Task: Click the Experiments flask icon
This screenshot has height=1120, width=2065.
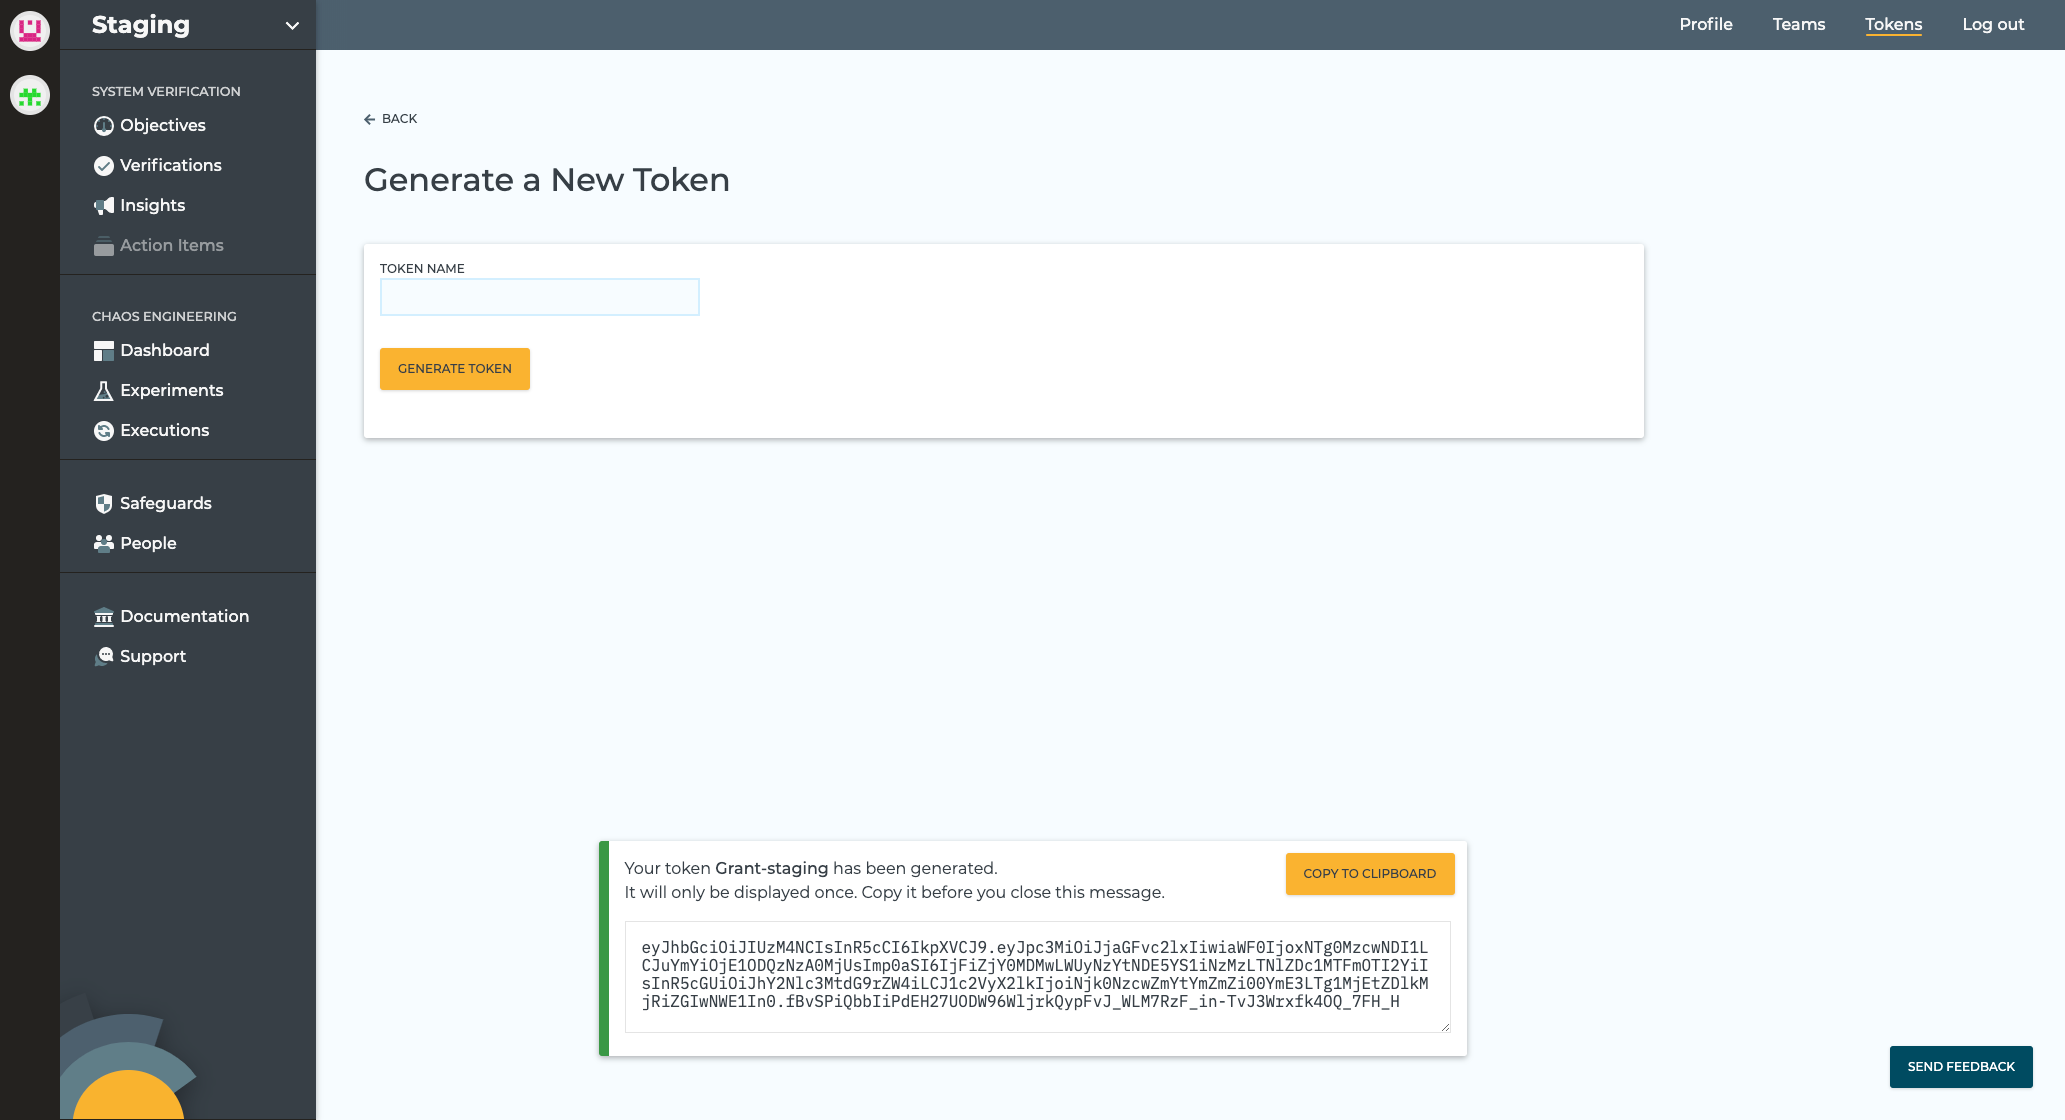Action: click(x=103, y=391)
